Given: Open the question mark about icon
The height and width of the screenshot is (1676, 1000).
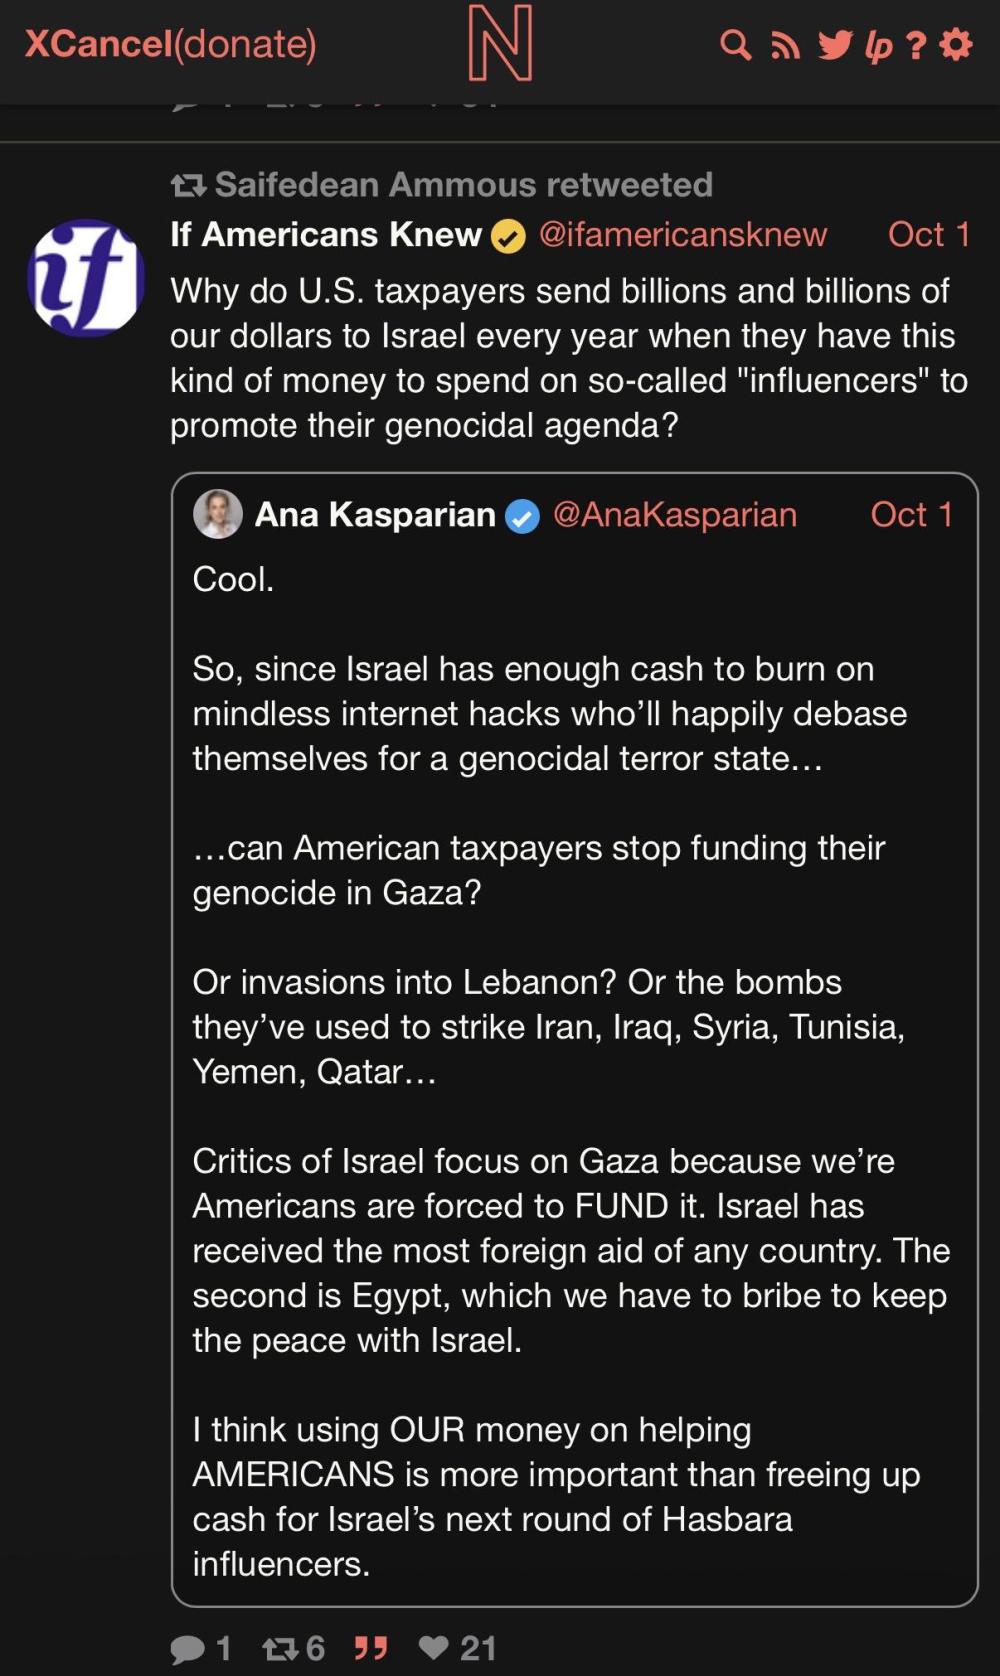Looking at the screenshot, I should click(x=916, y=45).
